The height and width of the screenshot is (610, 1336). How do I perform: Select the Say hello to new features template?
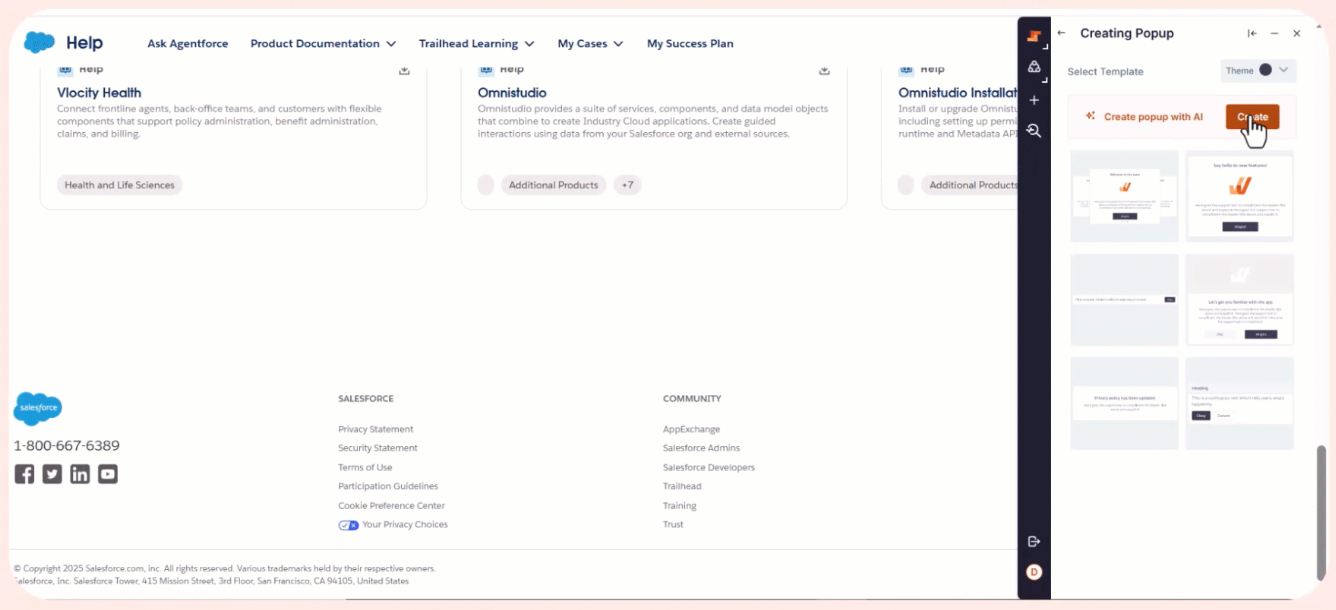(1240, 196)
